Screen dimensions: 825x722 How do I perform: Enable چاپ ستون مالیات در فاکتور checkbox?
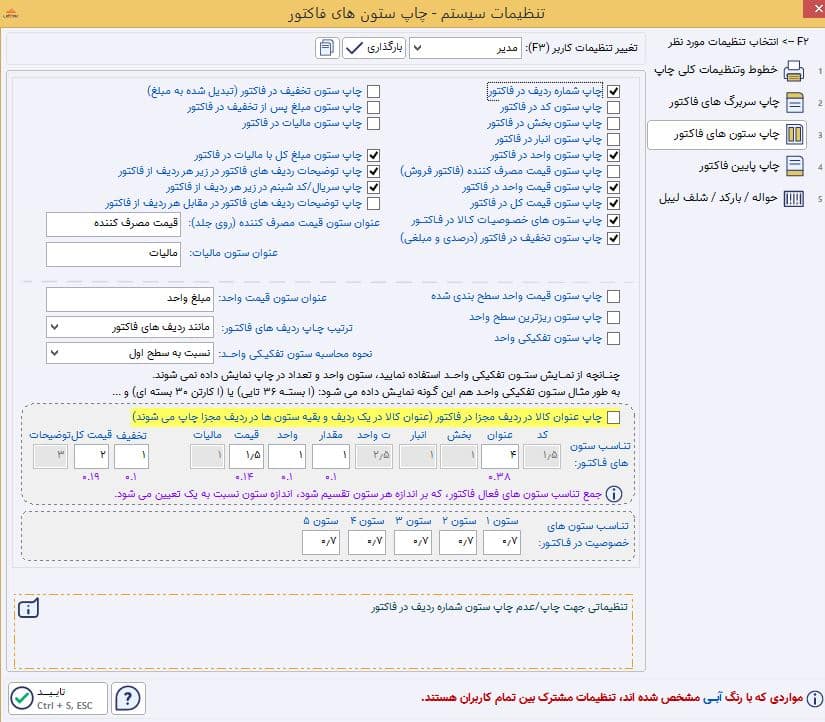[x=373, y=123]
